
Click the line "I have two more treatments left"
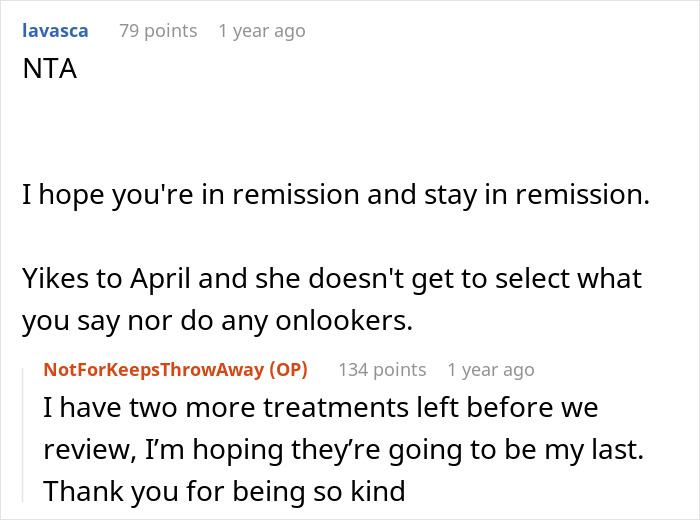321,407
